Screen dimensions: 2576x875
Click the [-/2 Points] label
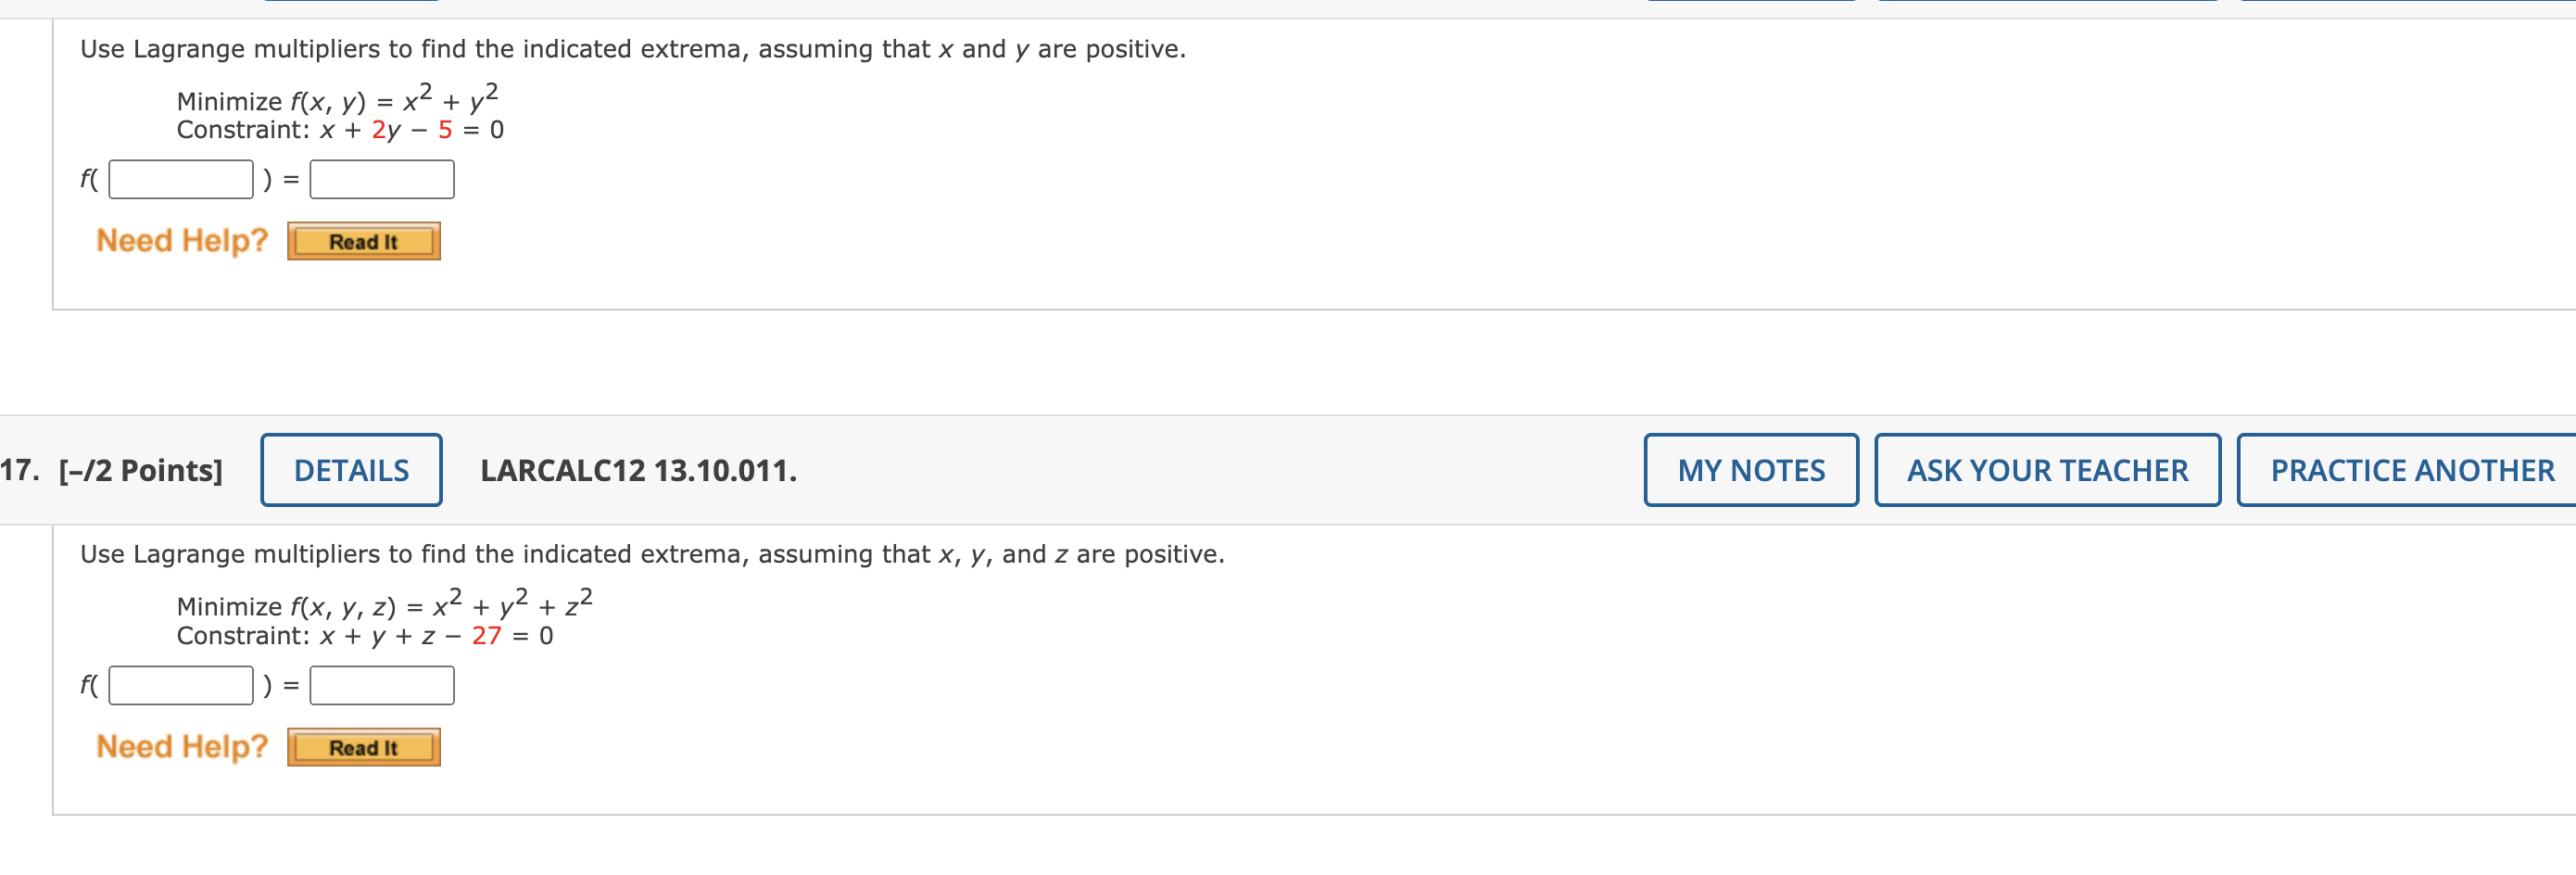[140, 469]
